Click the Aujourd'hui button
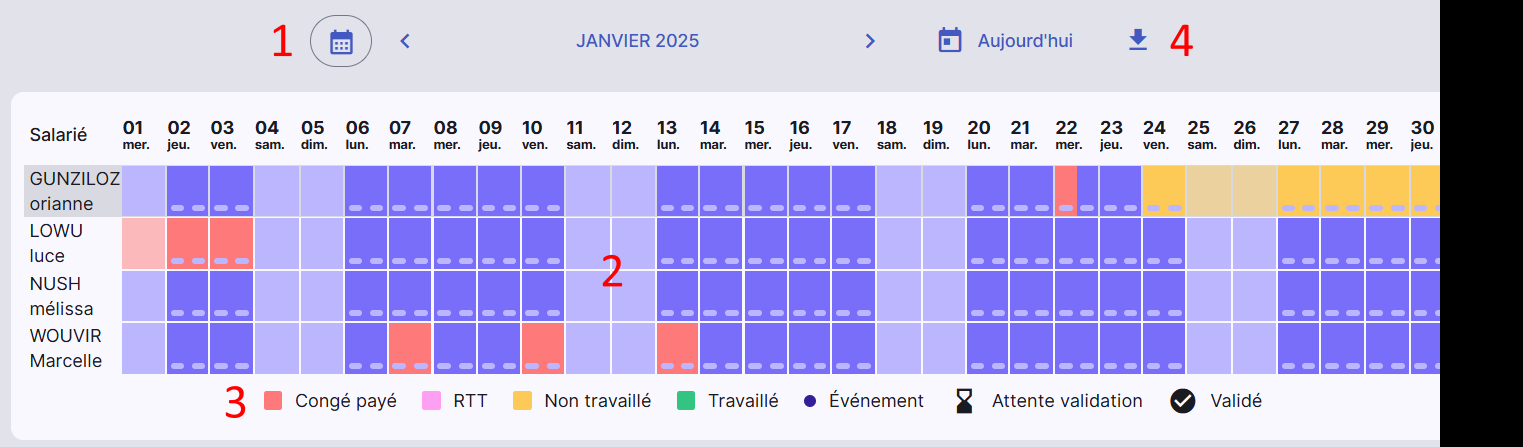 click(x=1005, y=41)
